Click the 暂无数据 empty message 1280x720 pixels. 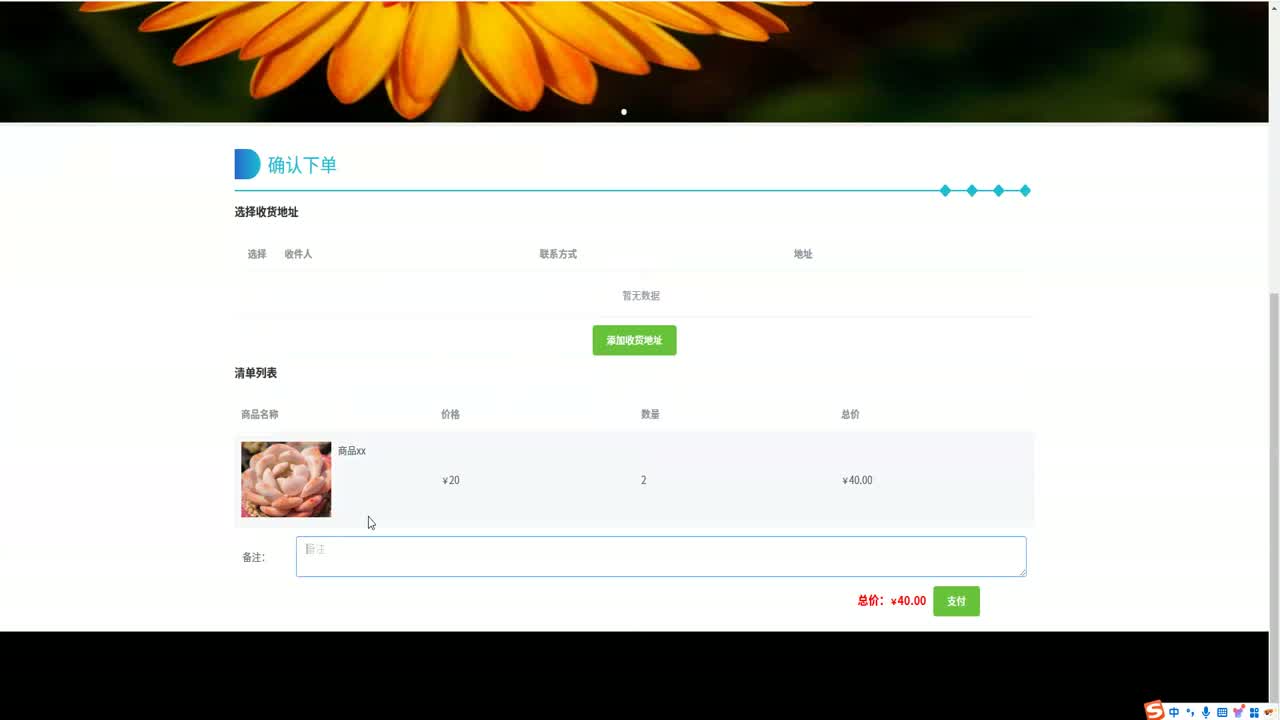click(641, 296)
